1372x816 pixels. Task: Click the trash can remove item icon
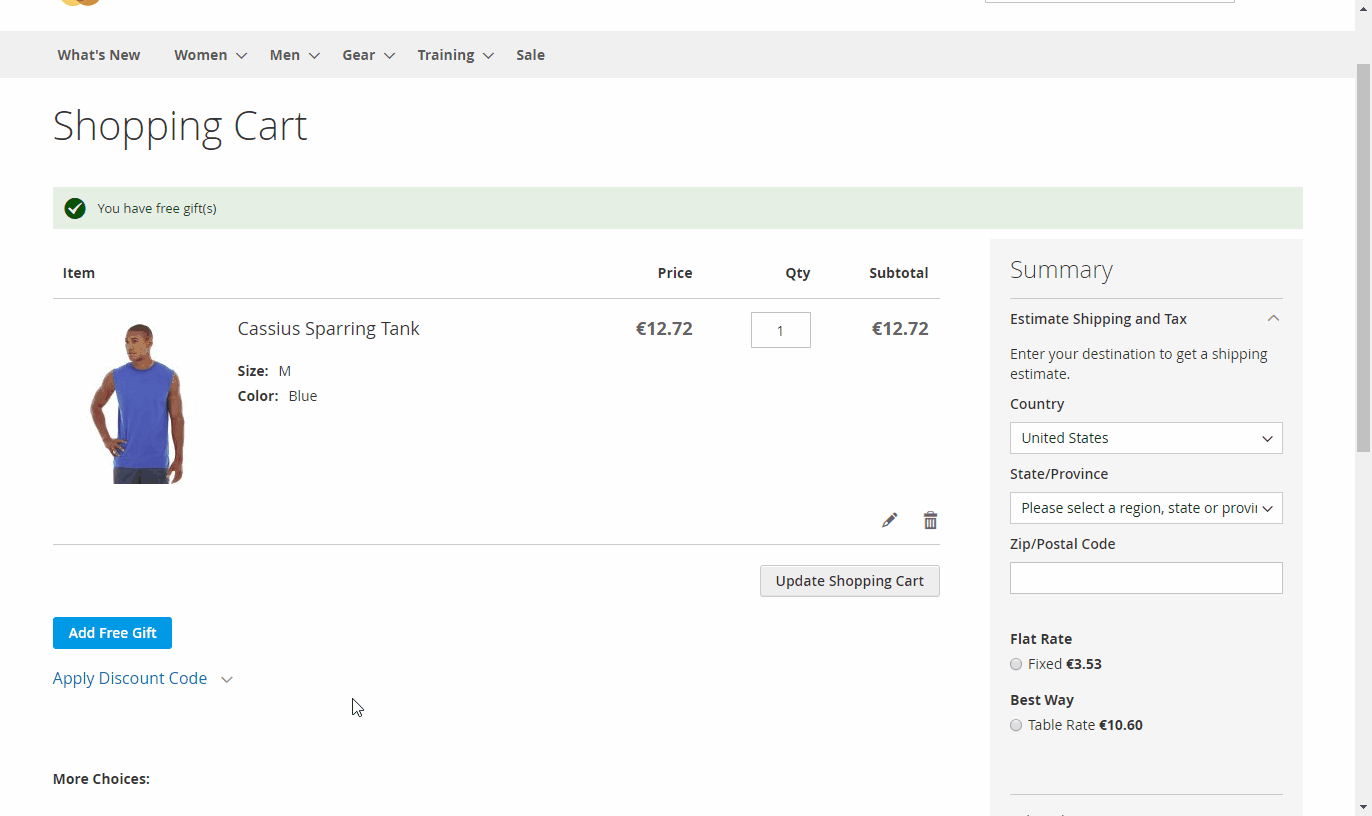click(930, 520)
